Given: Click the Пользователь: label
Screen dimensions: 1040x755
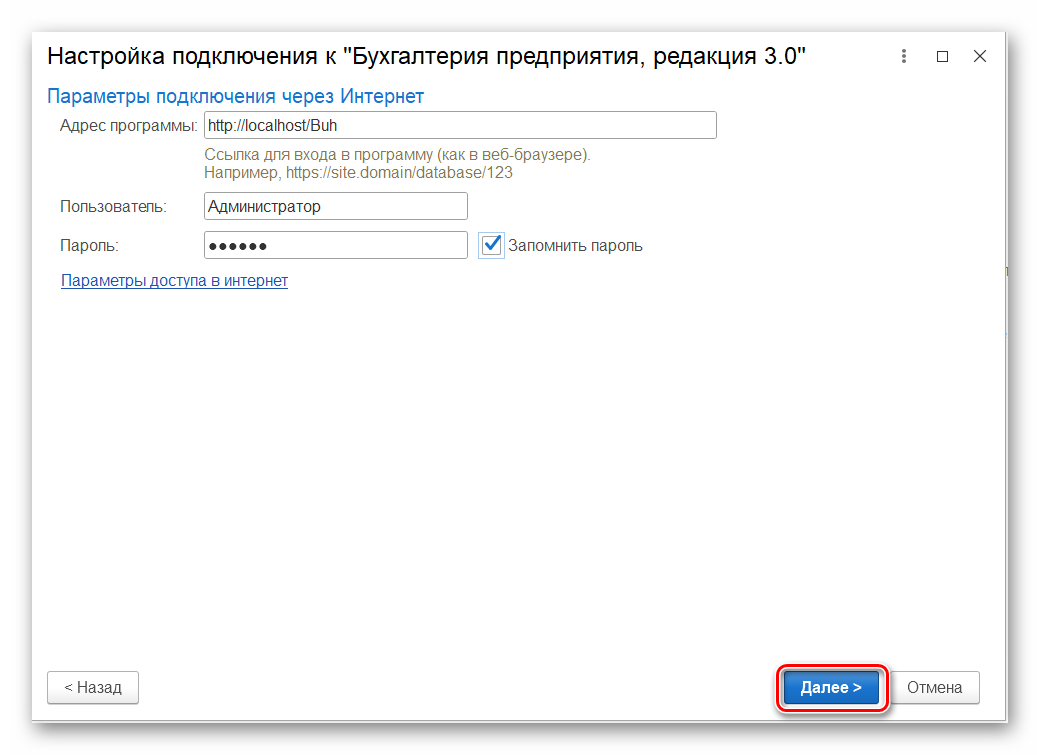Looking at the screenshot, I should (113, 207).
